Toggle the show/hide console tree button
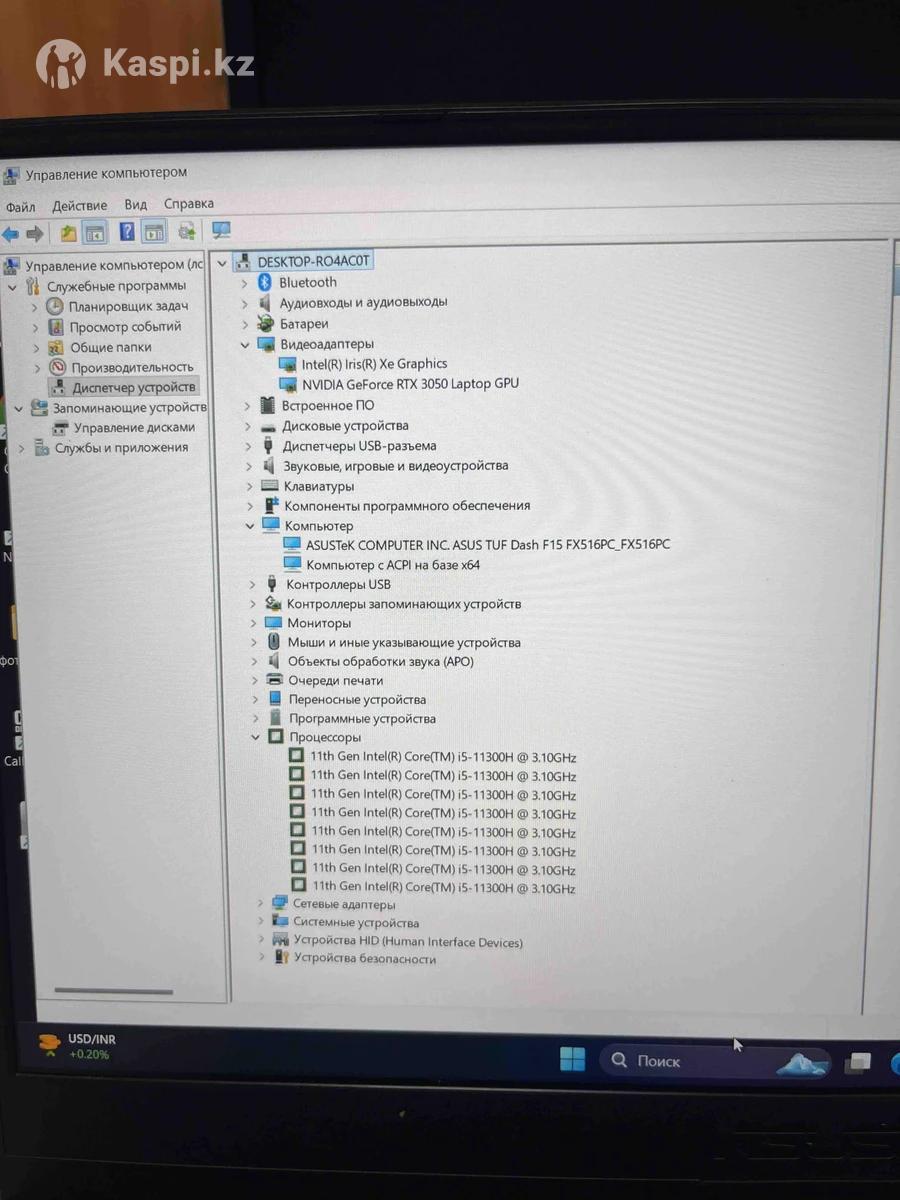 click(x=95, y=233)
